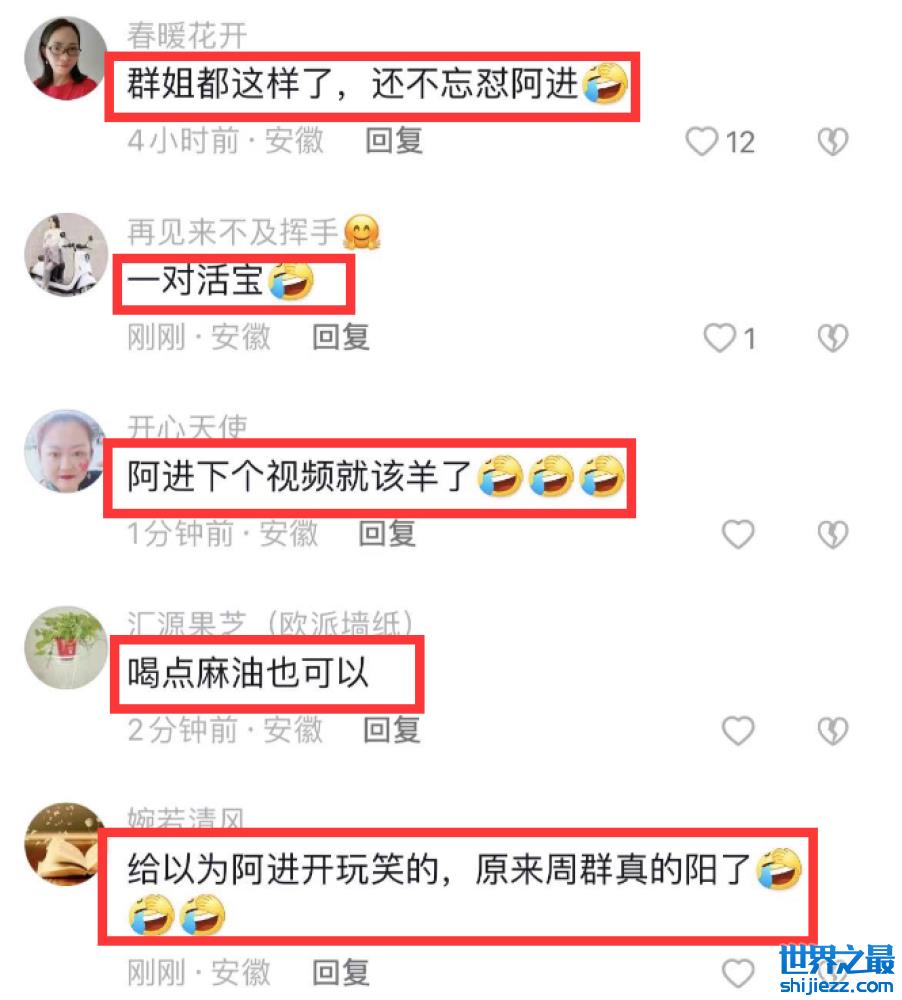Reply to the 一对活宝 comment
This screenshot has height=1000, width=902.
tap(340, 337)
